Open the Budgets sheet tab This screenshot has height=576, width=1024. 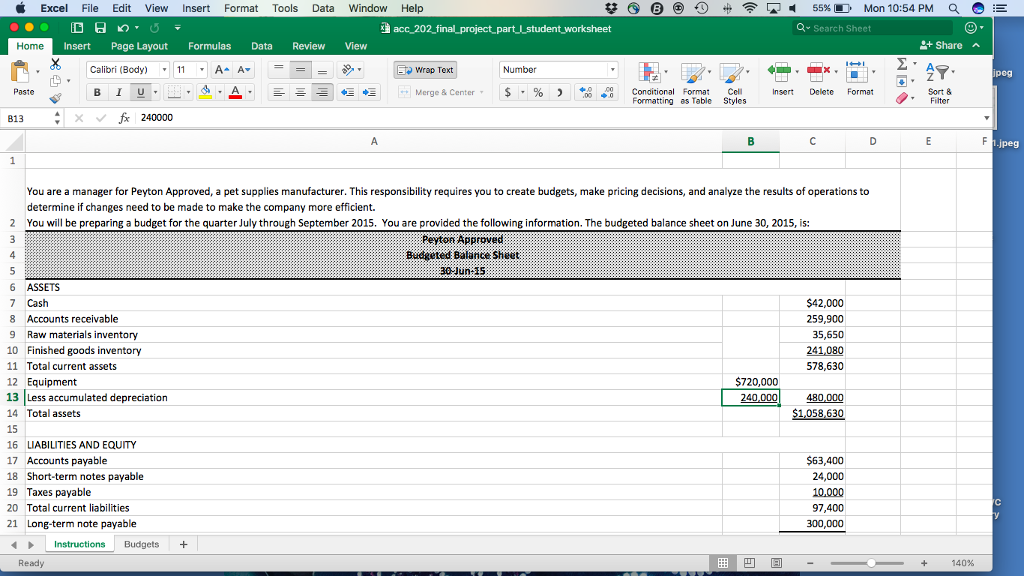pyautogui.click(x=141, y=545)
